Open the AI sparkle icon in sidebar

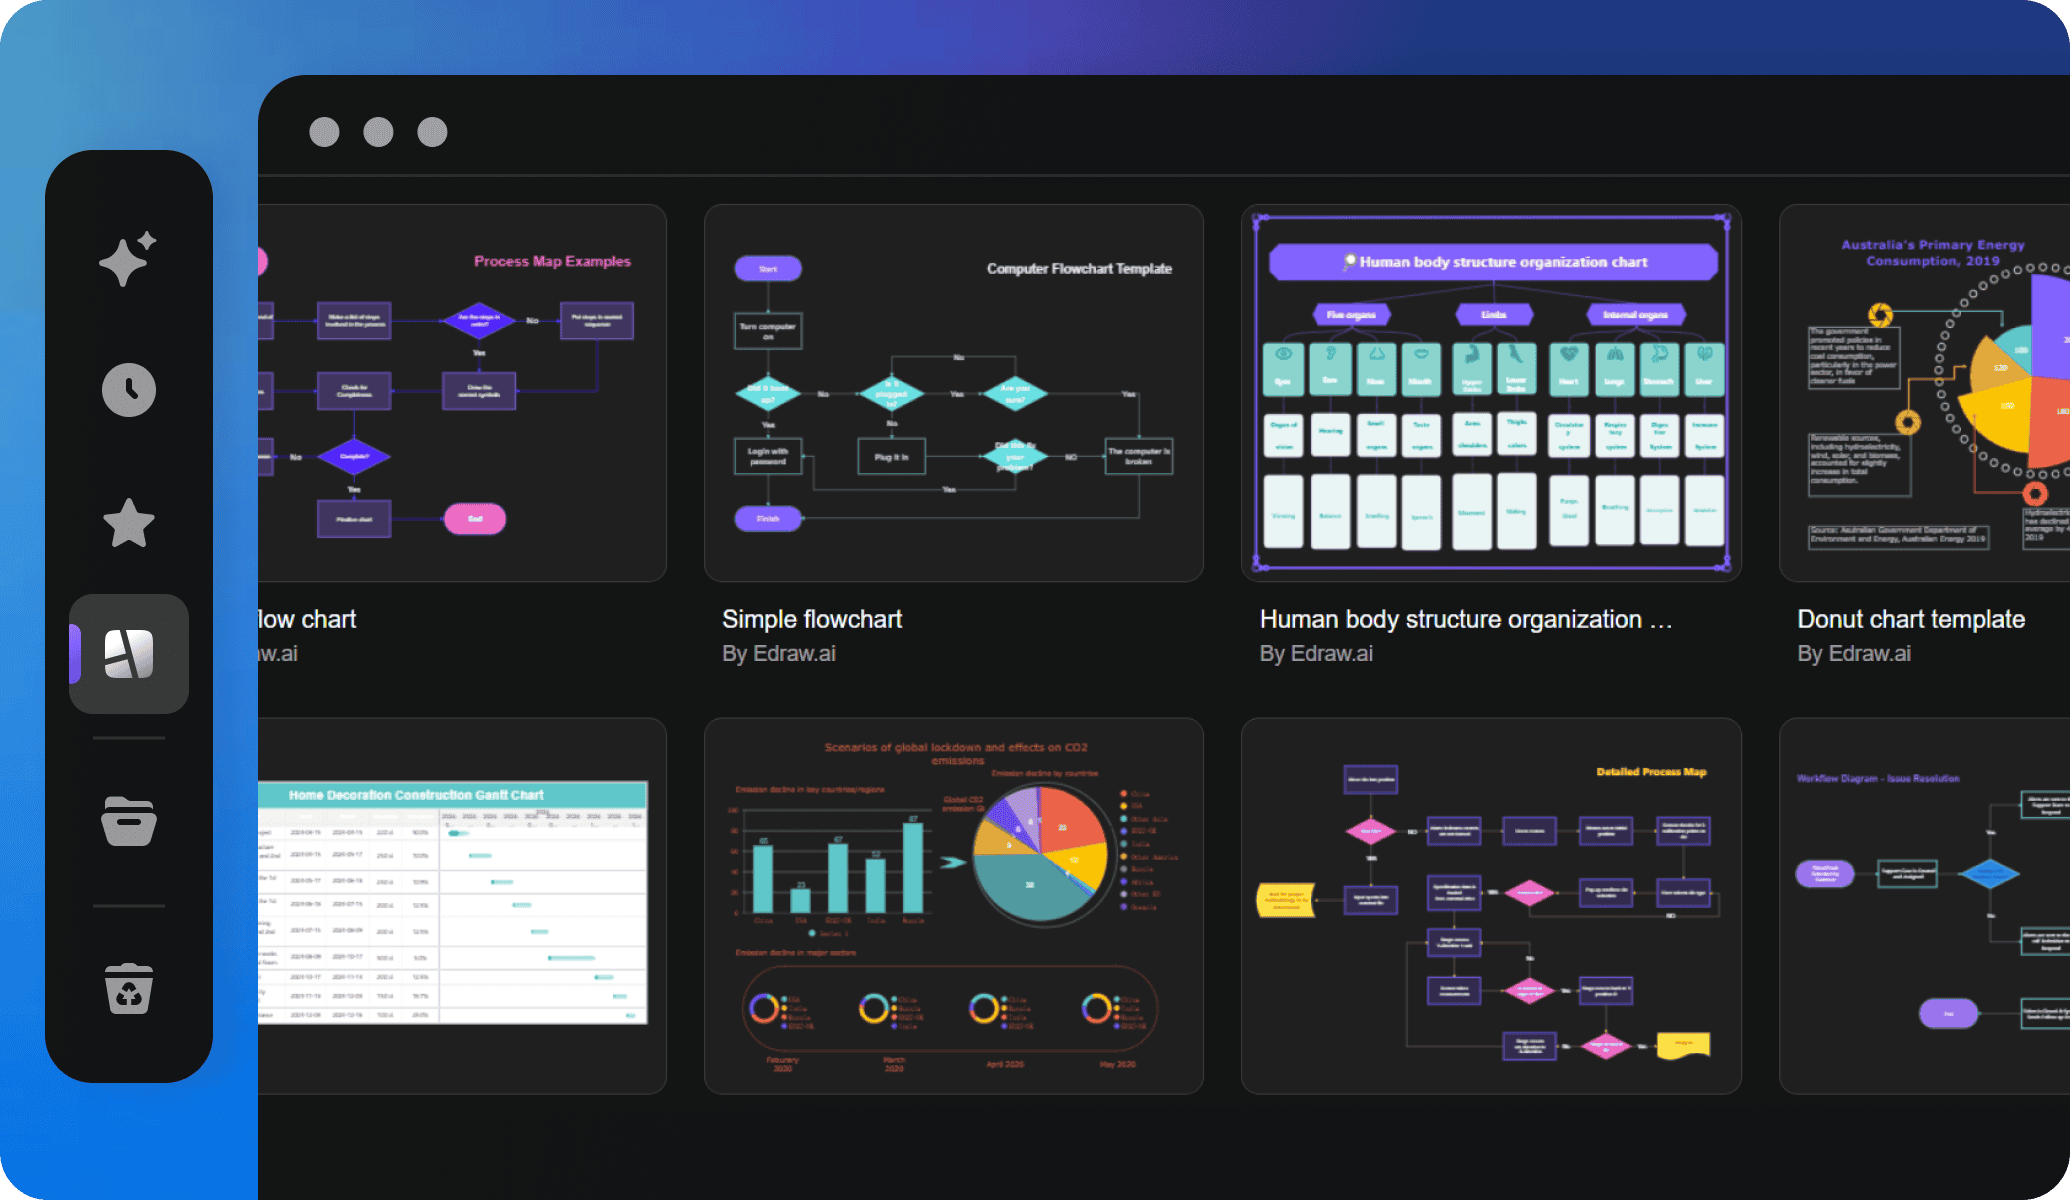click(128, 259)
